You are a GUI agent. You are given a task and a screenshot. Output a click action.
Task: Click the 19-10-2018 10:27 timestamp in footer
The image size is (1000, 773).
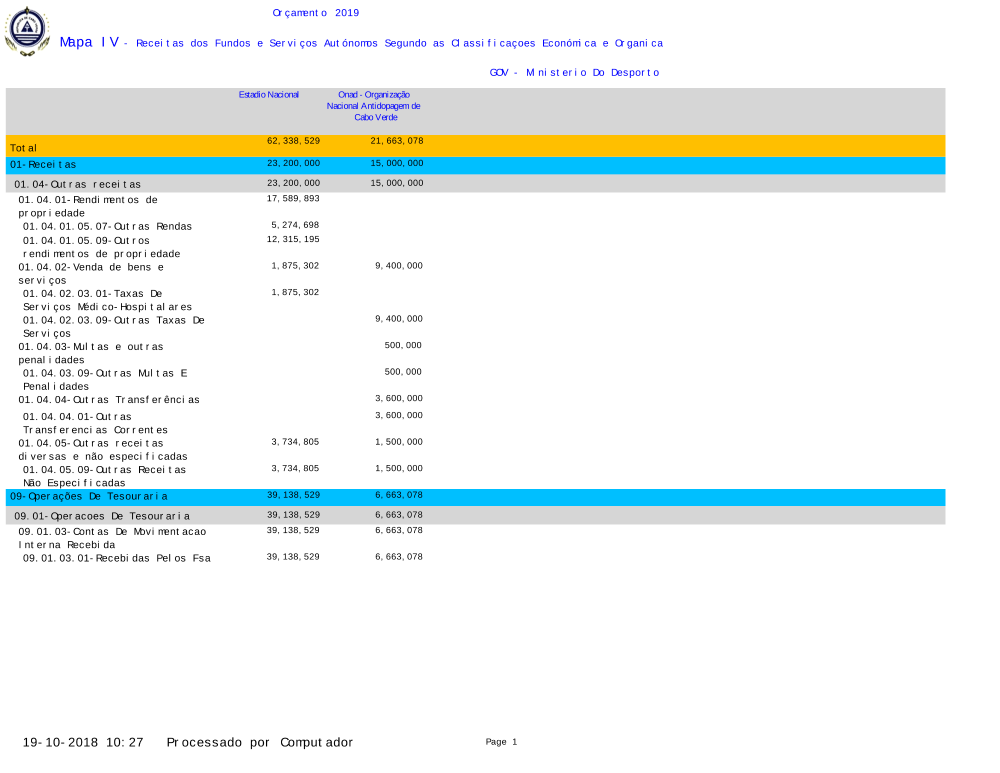(x=84, y=743)
